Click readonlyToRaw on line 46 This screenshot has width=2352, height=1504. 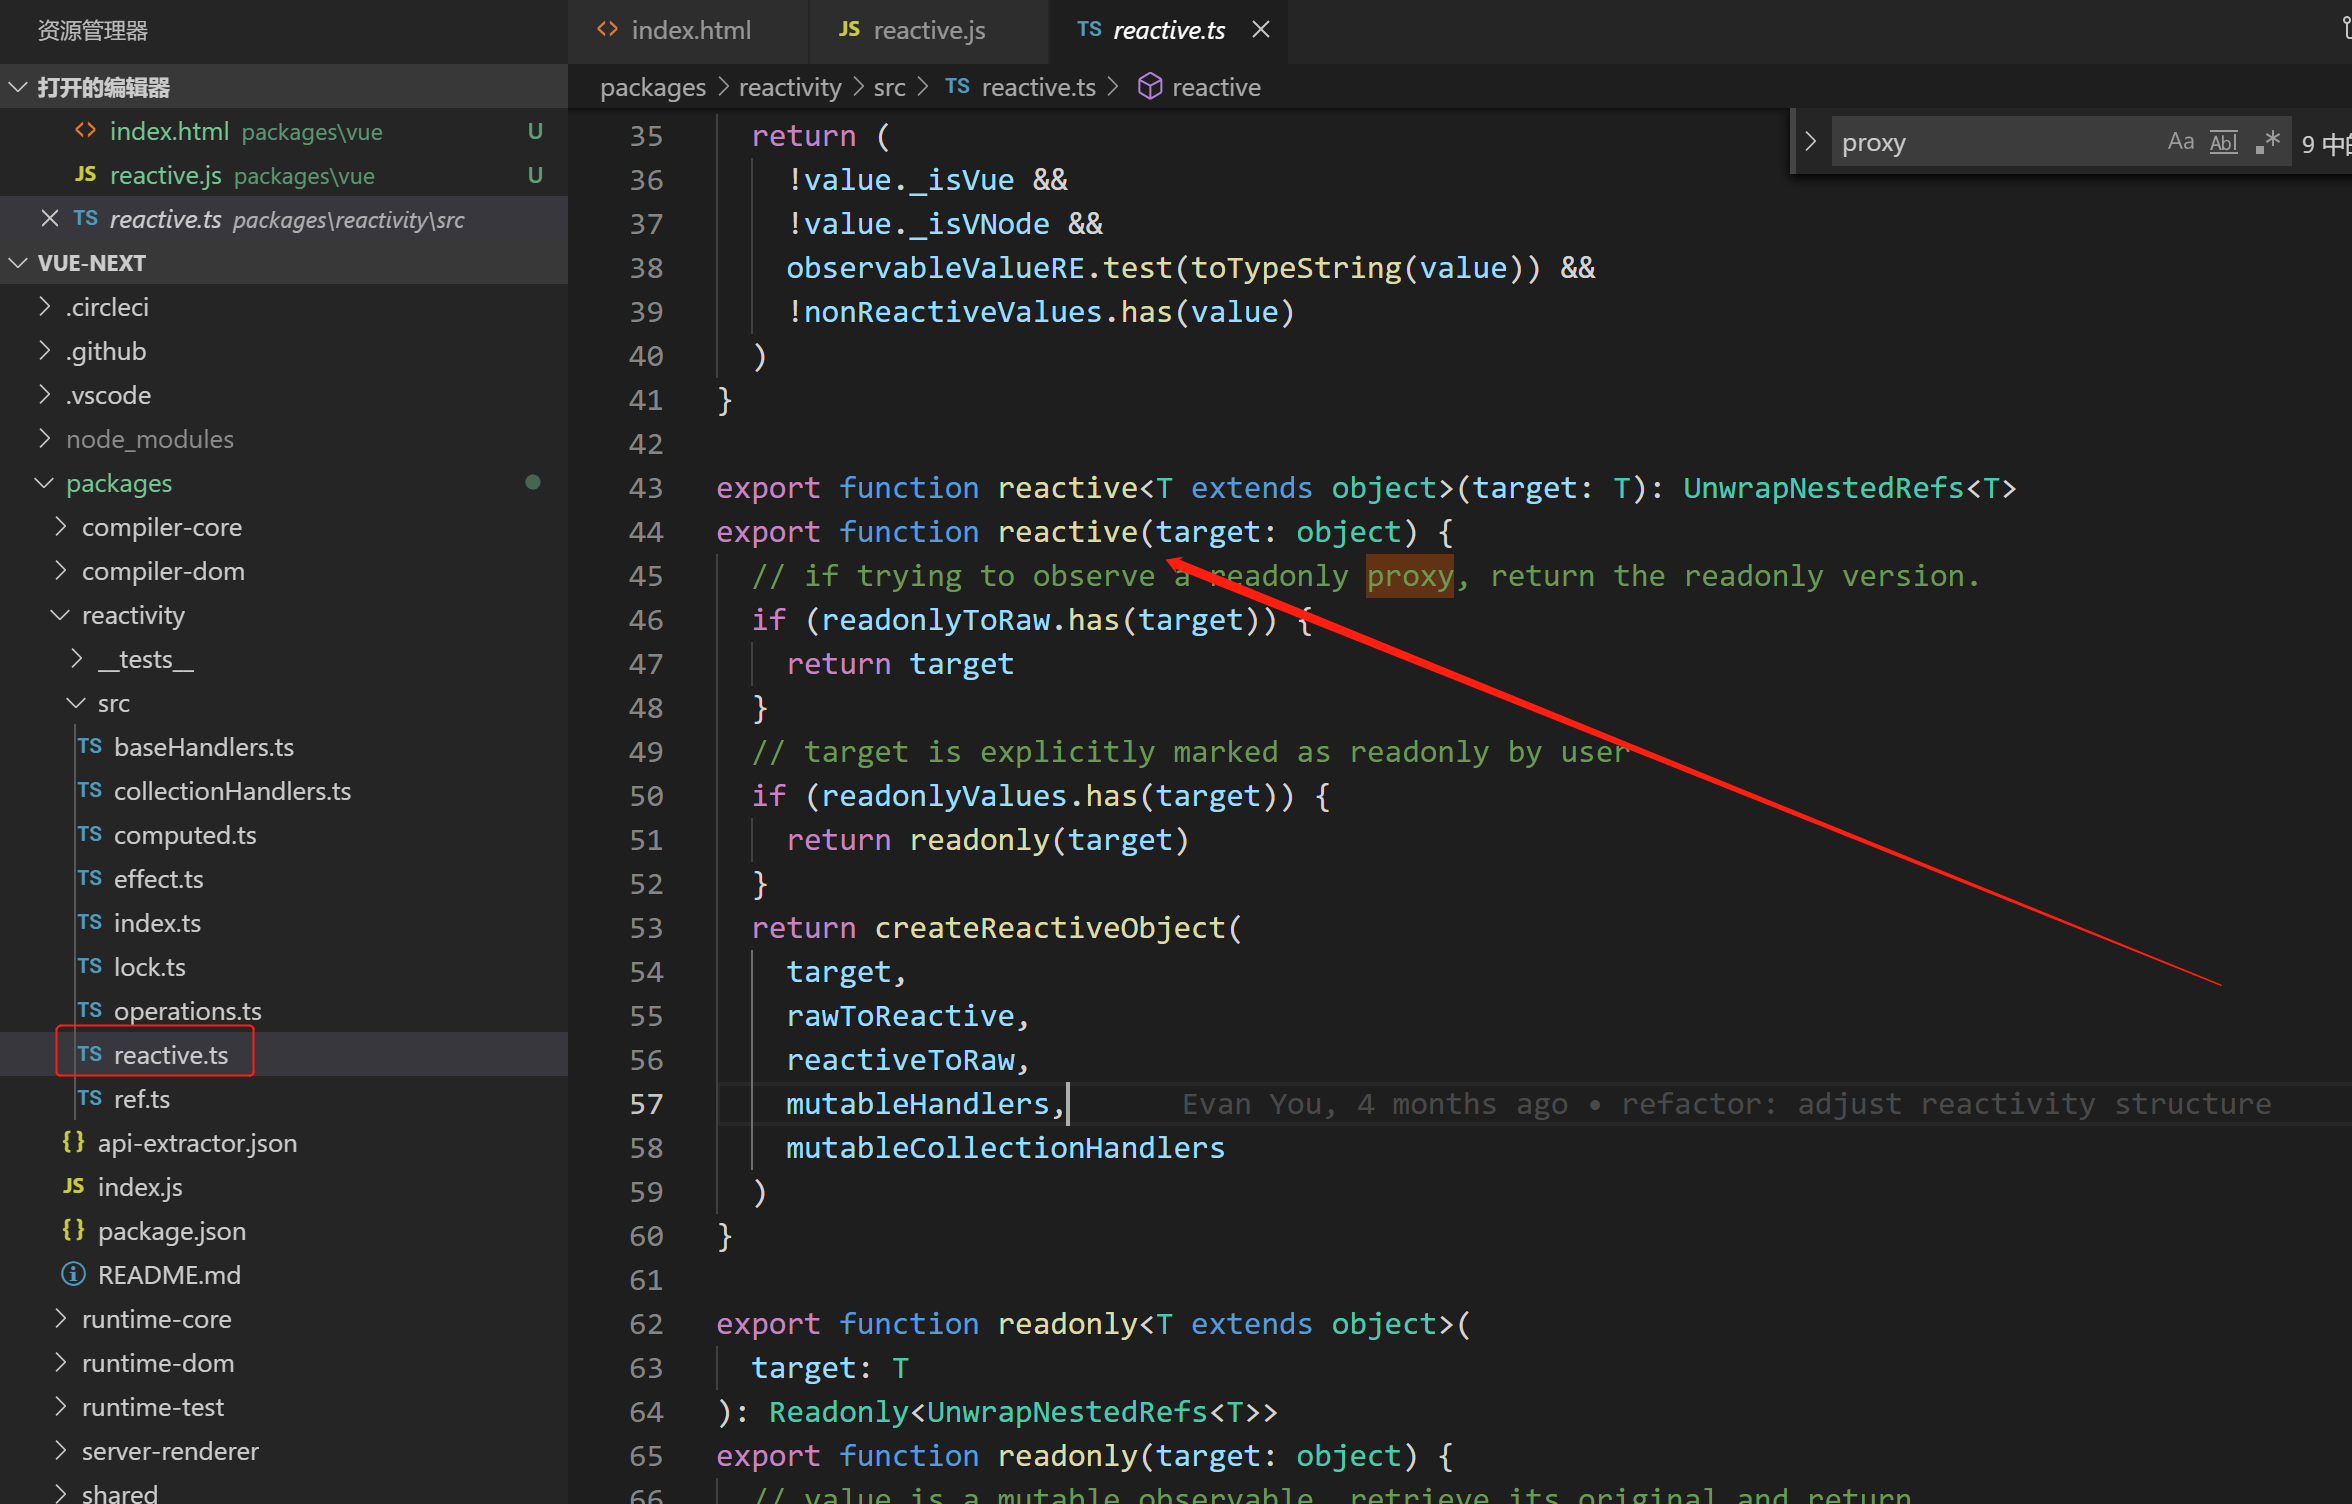tap(934, 620)
